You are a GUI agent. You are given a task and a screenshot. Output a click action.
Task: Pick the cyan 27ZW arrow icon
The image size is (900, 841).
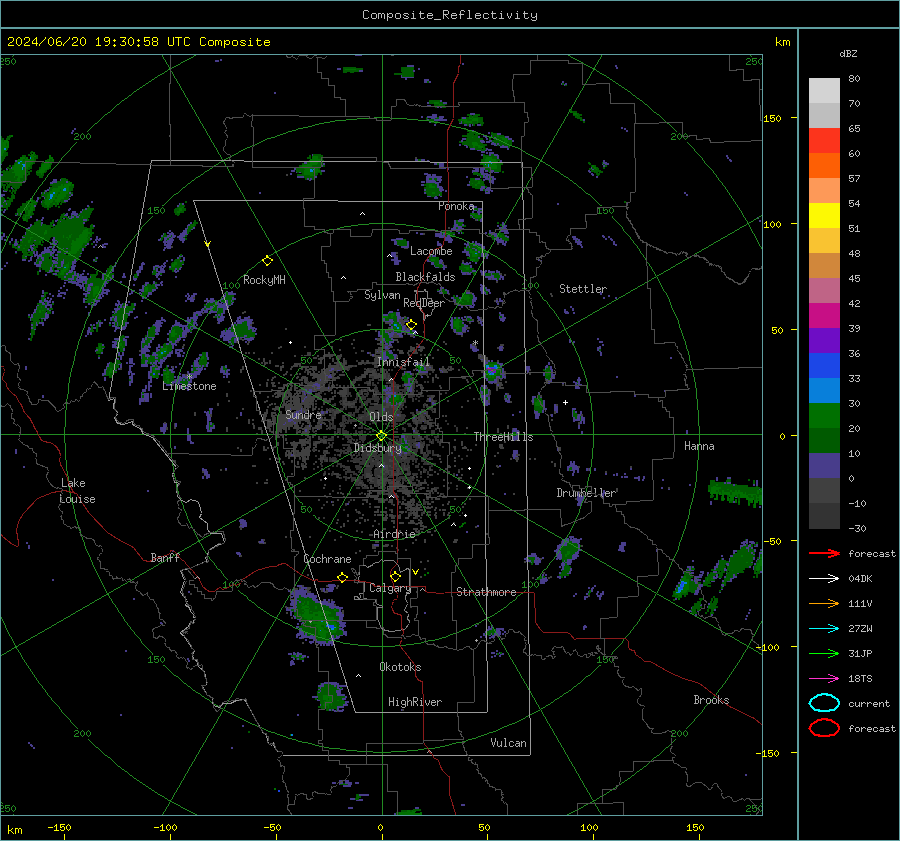click(824, 629)
